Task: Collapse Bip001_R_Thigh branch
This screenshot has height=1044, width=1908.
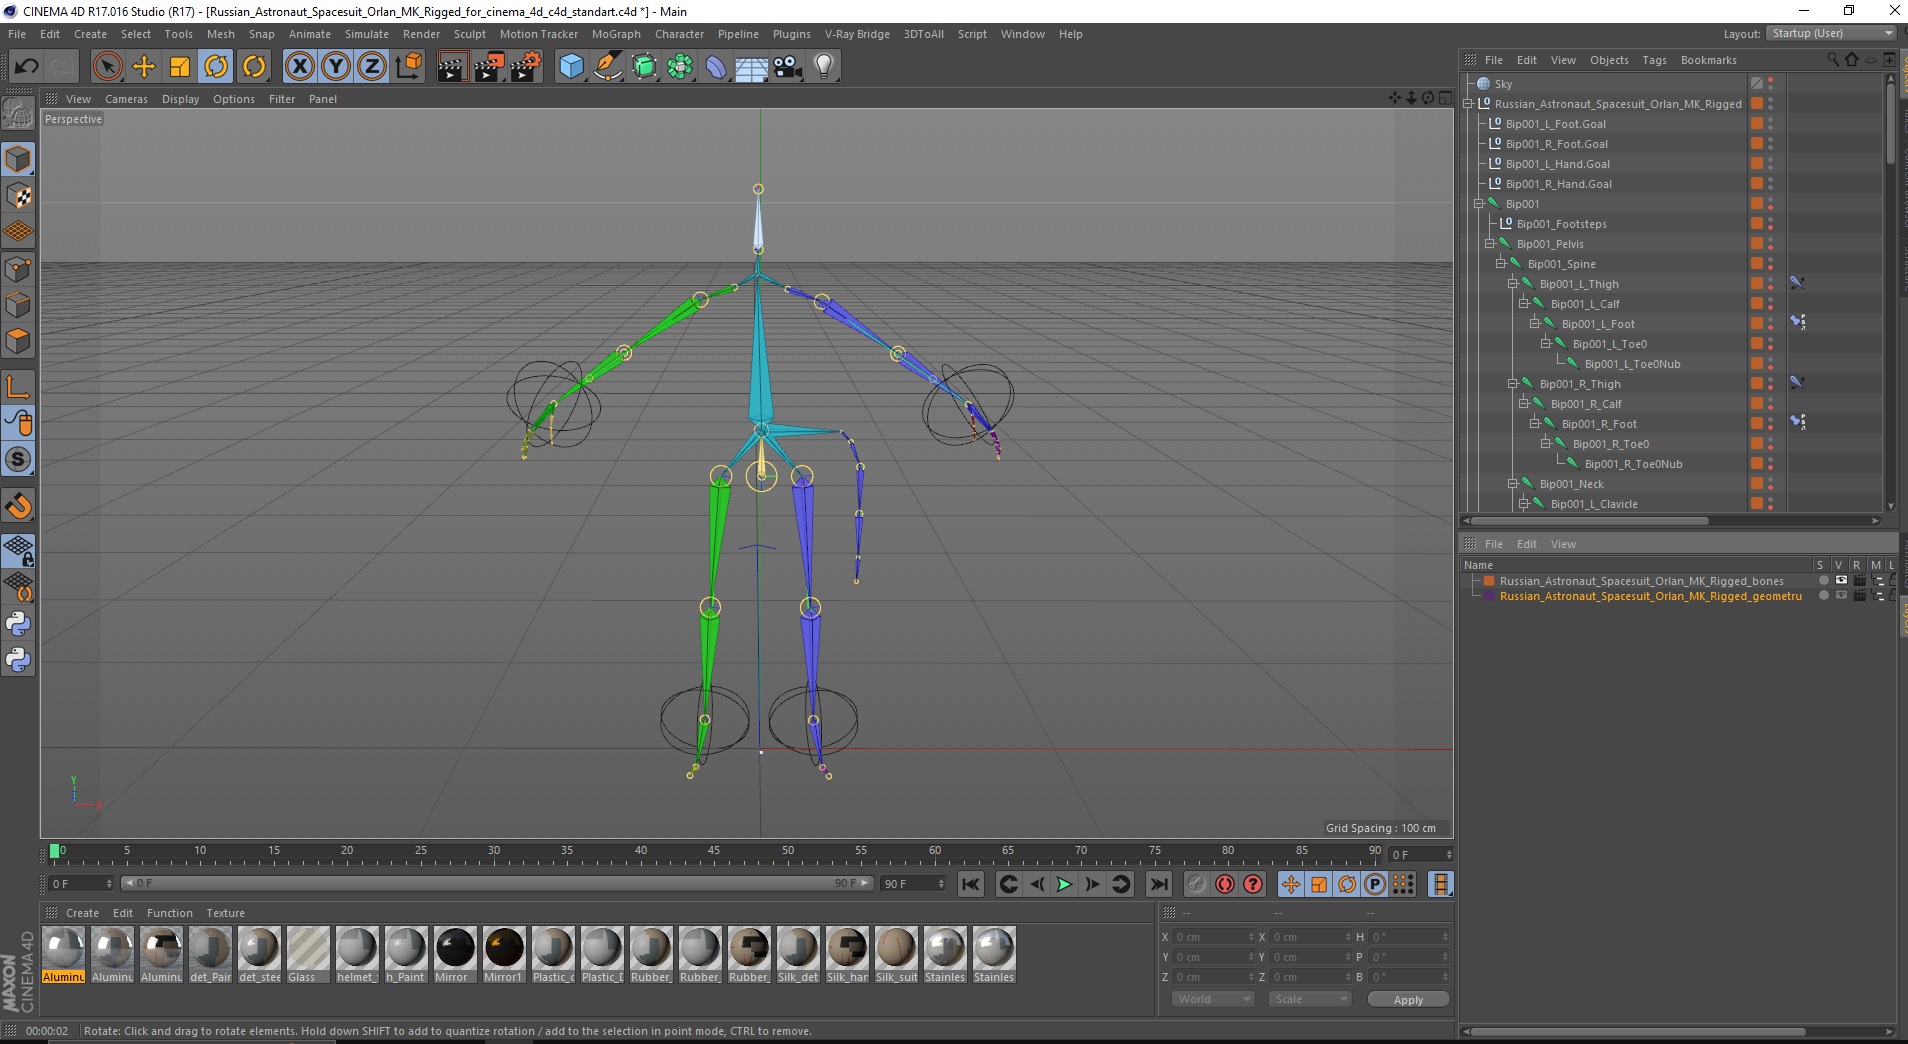Action: pyautogui.click(x=1513, y=383)
